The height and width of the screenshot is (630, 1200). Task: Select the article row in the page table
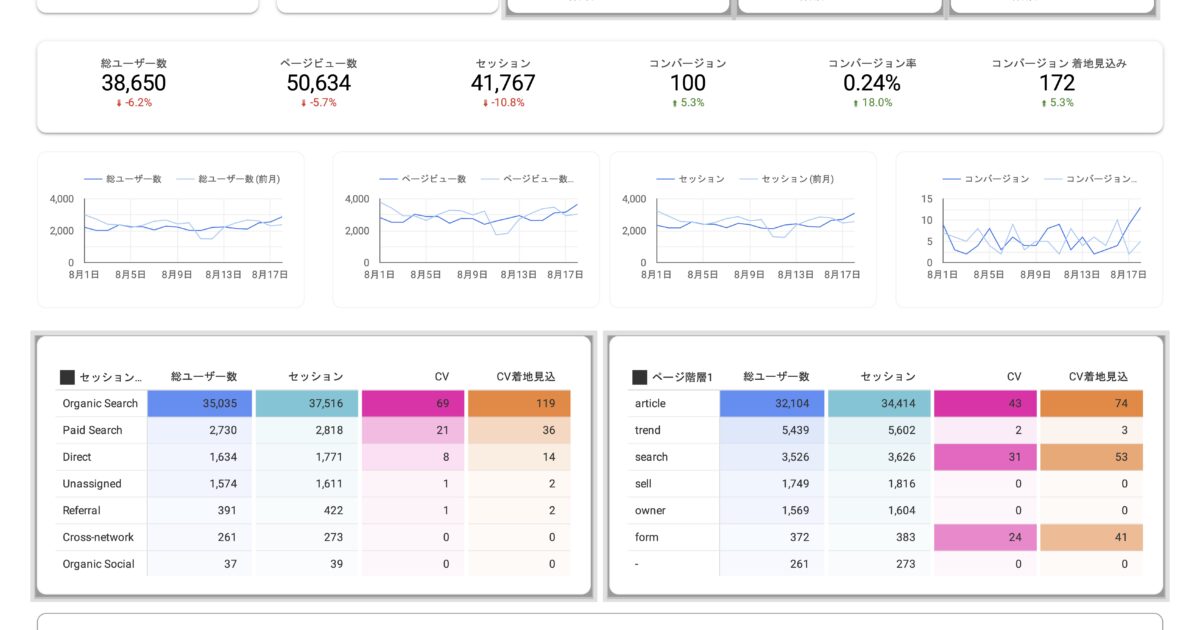(650, 403)
